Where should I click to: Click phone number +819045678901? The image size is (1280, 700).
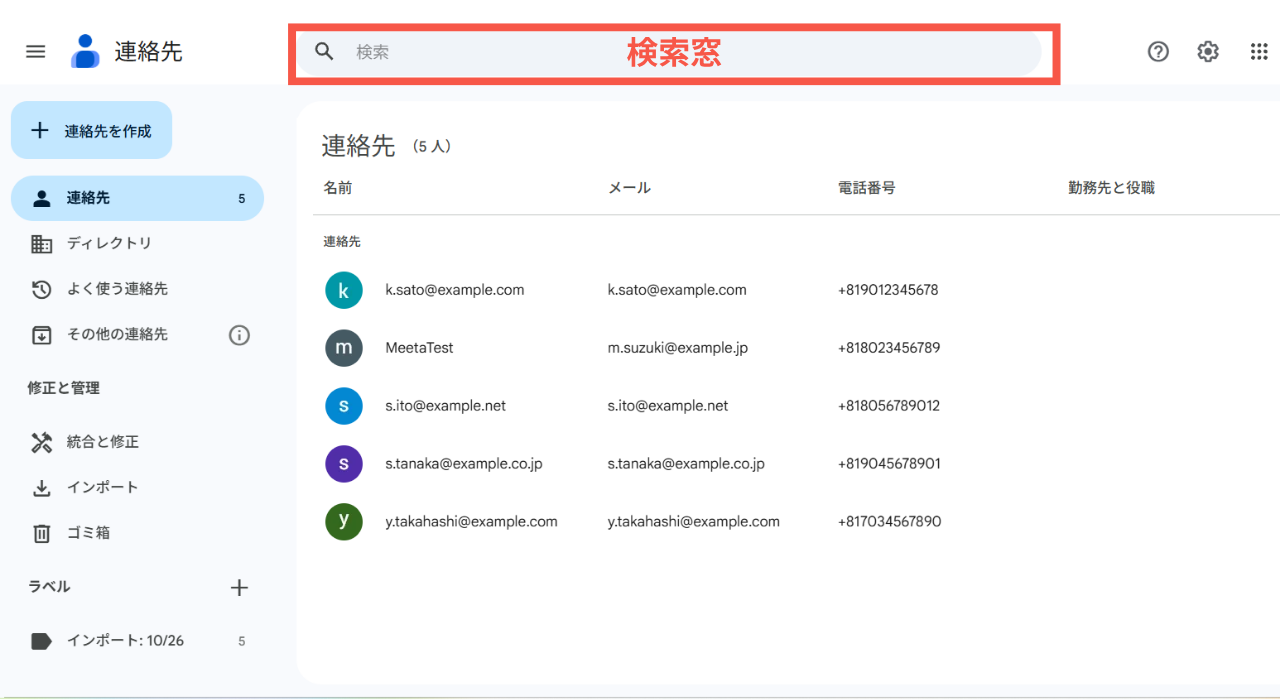[x=889, y=464]
